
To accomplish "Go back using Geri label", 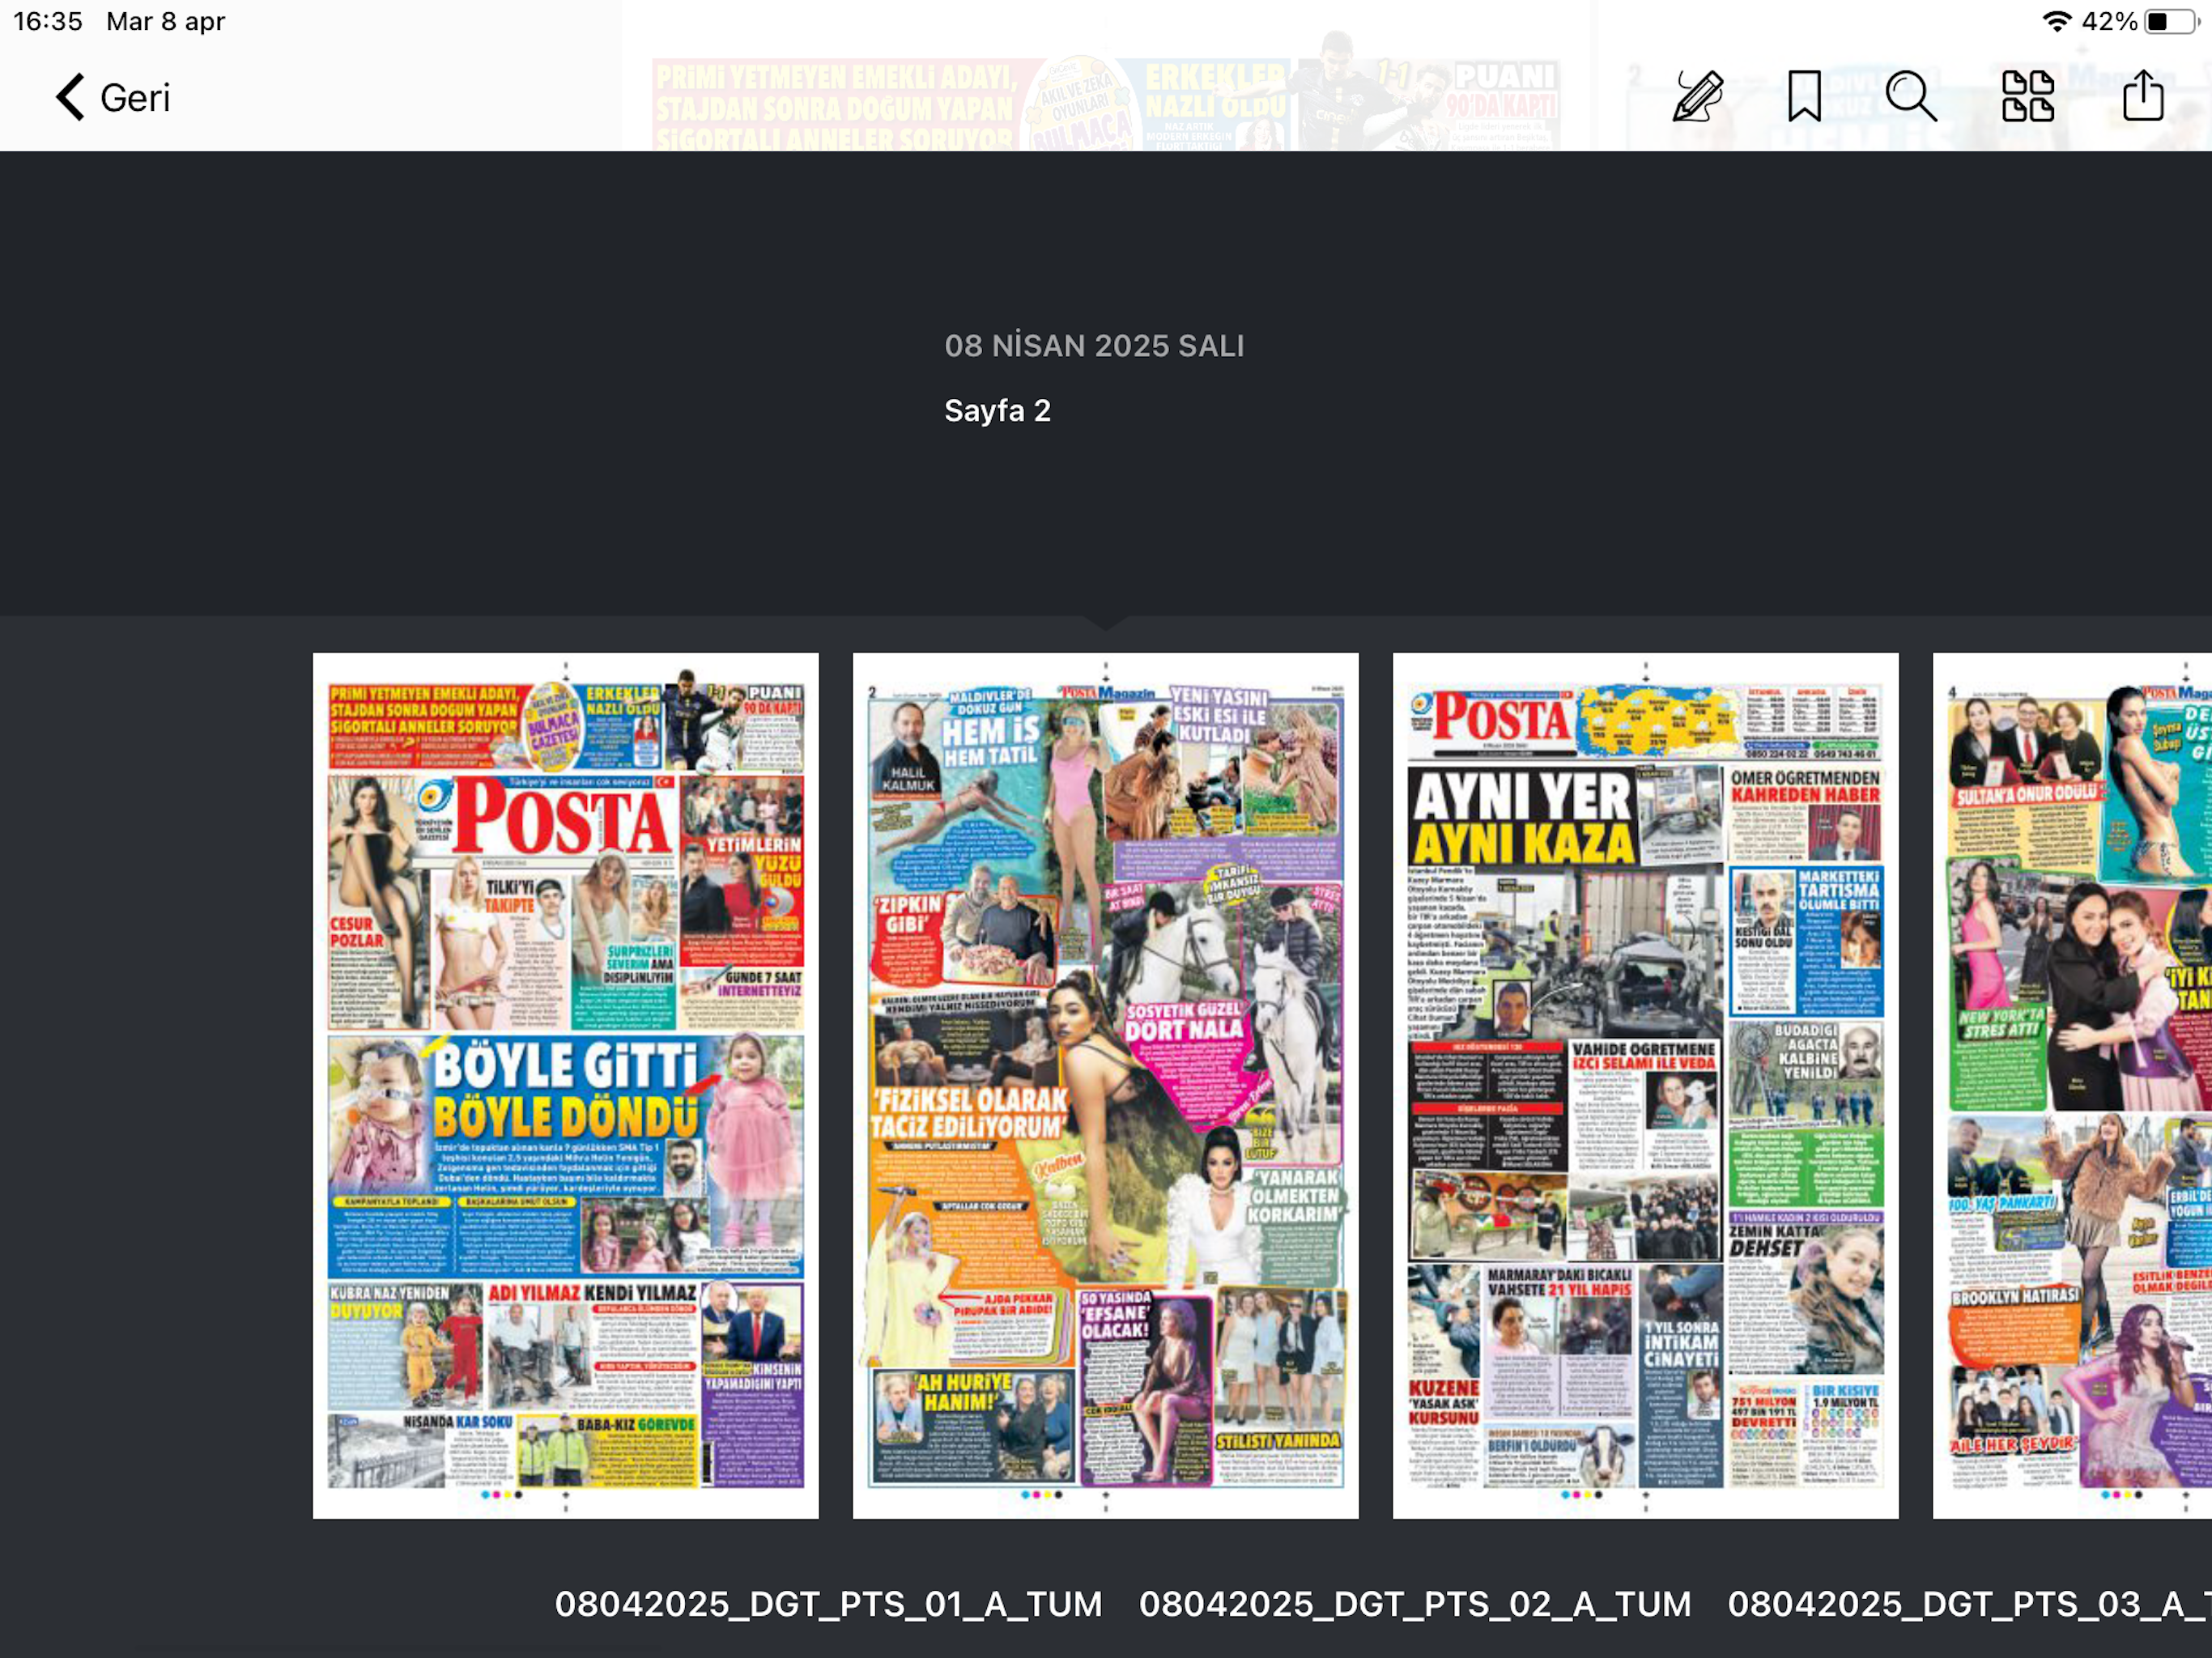I will (x=135, y=98).
